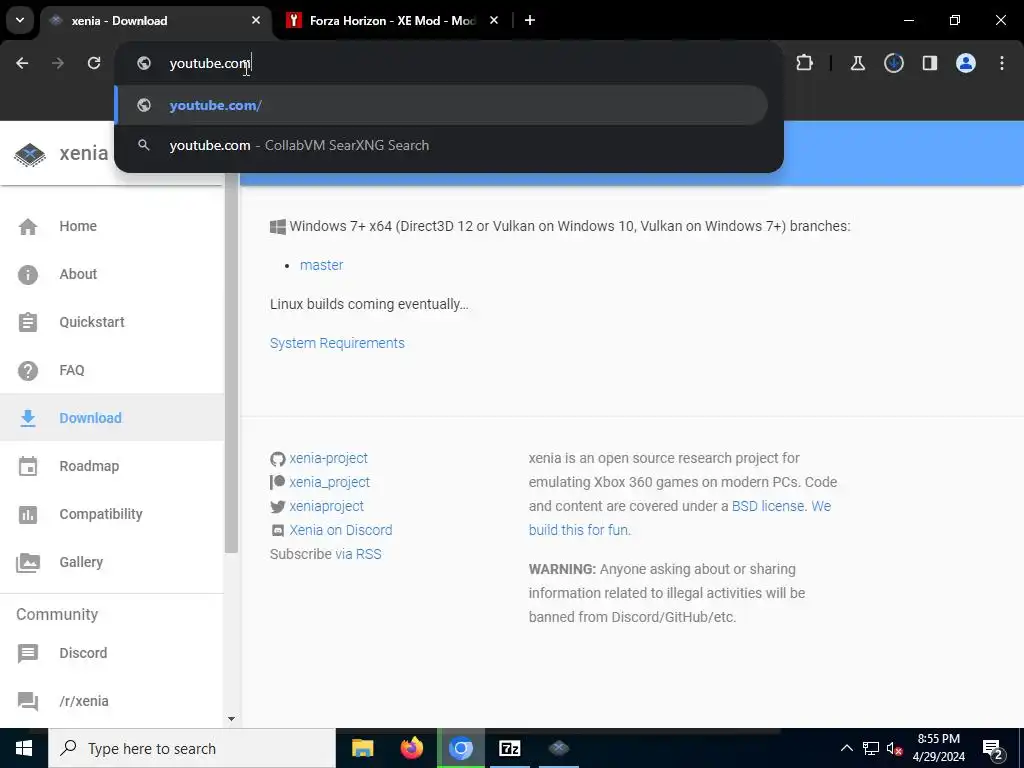Open the xenia_project Patreon link
The image size is (1024, 768).
(x=330, y=482)
